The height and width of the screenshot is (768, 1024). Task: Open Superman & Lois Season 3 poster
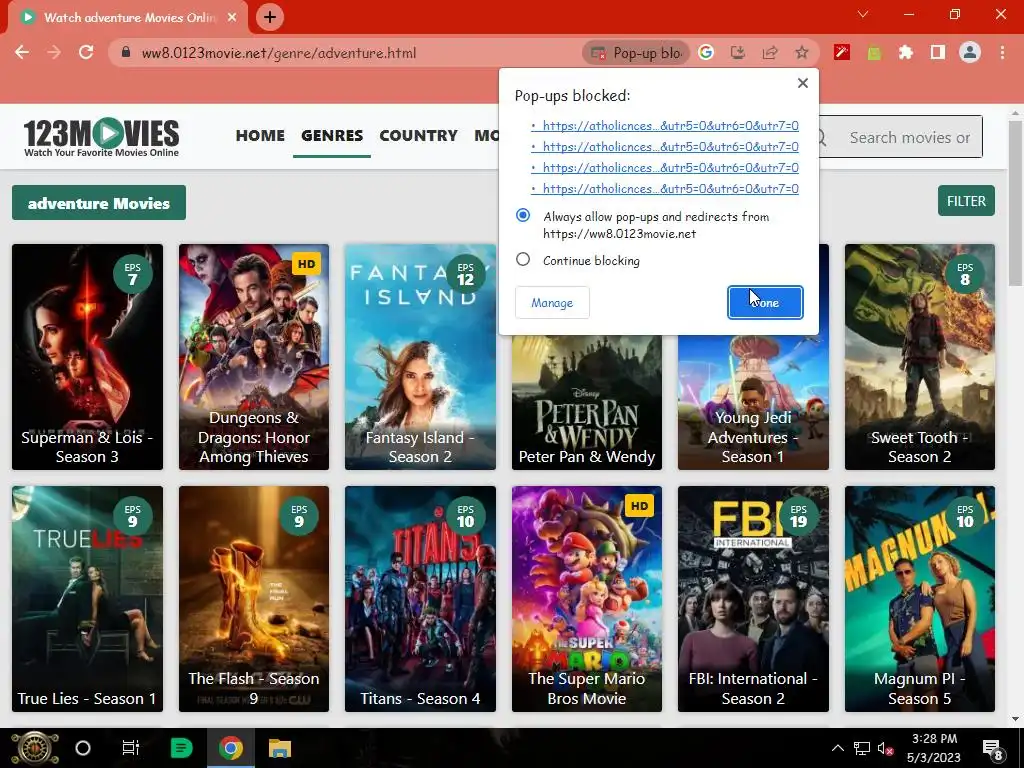click(x=87, y=357)
